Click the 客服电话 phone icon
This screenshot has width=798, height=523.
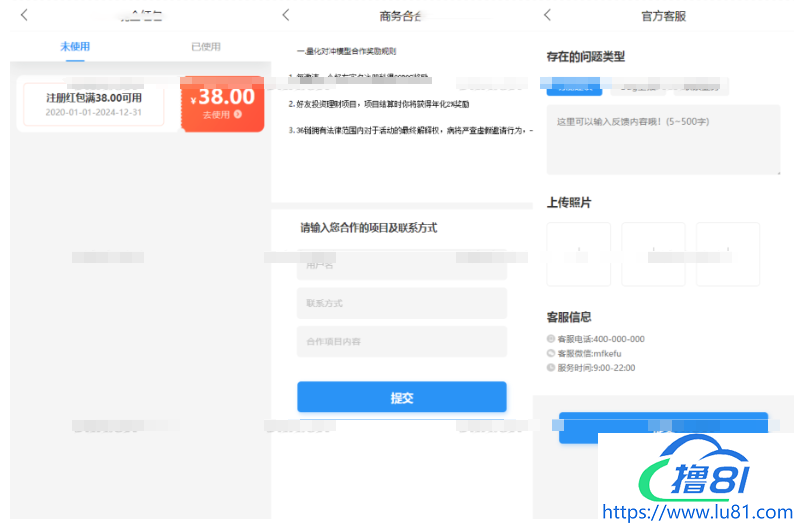pyautogui.click(x=551, y=339)
